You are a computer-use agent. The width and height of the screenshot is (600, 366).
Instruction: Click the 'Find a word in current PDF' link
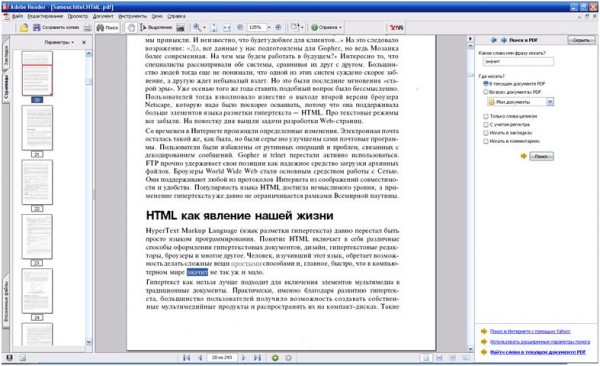point(538,352)
